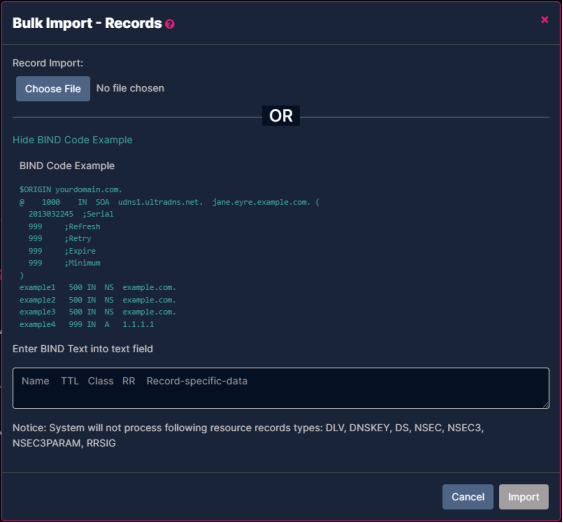Image resolution: width=563 pixels, height=523 pixels.
Task: Open the help icon beside Bulk Import title
Action: coord(170,24)
